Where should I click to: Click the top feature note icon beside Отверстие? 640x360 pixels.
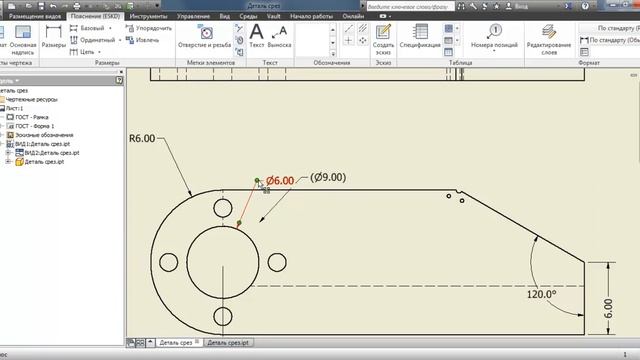240,28
